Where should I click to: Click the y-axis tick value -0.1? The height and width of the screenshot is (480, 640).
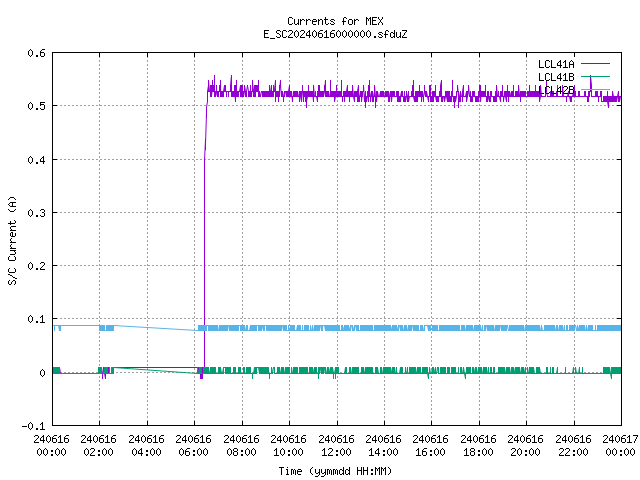point(33,426)
